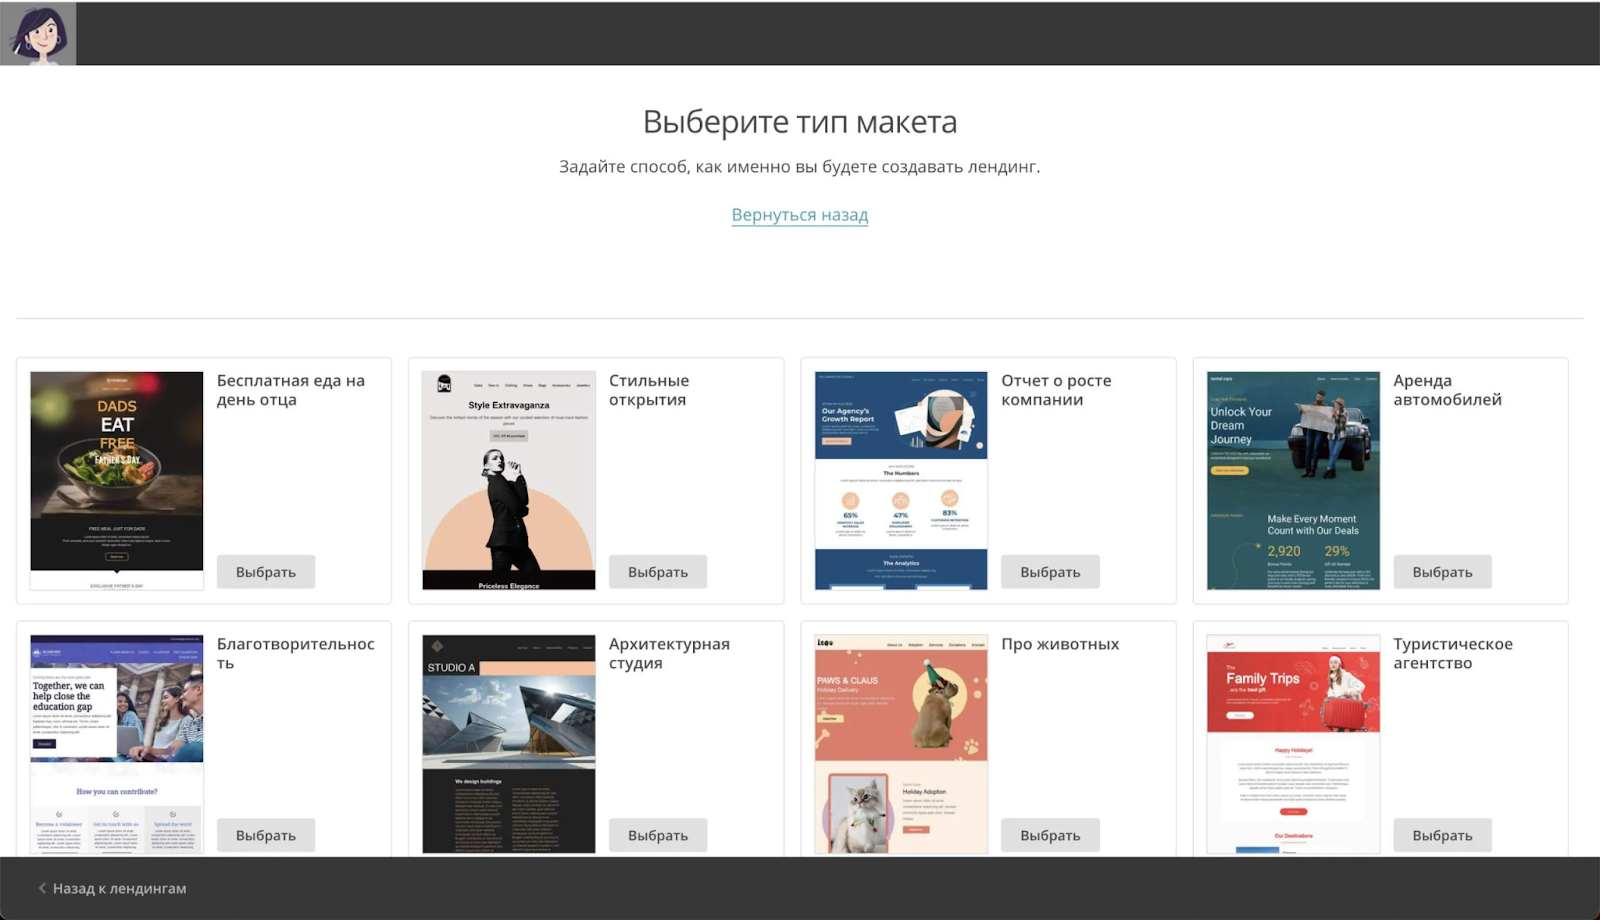Screen dimensions: 1600x920
Task: Choose the Туристическое агентство template
Action: [1442, 835]
